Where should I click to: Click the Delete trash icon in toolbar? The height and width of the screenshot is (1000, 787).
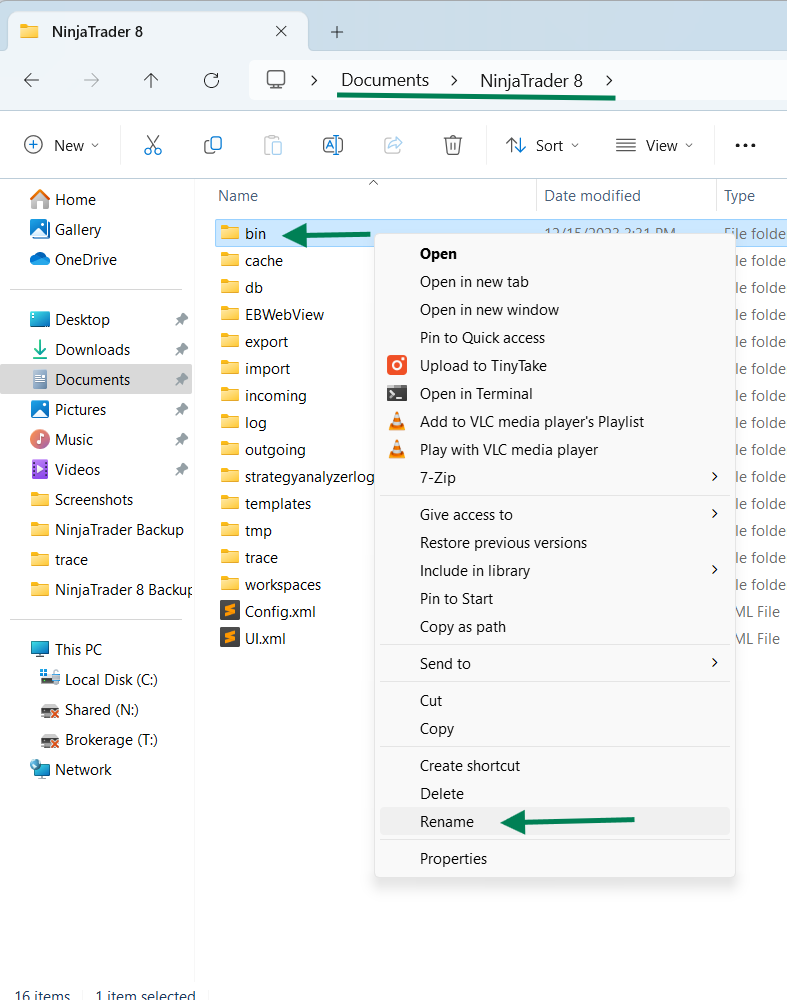453,145
